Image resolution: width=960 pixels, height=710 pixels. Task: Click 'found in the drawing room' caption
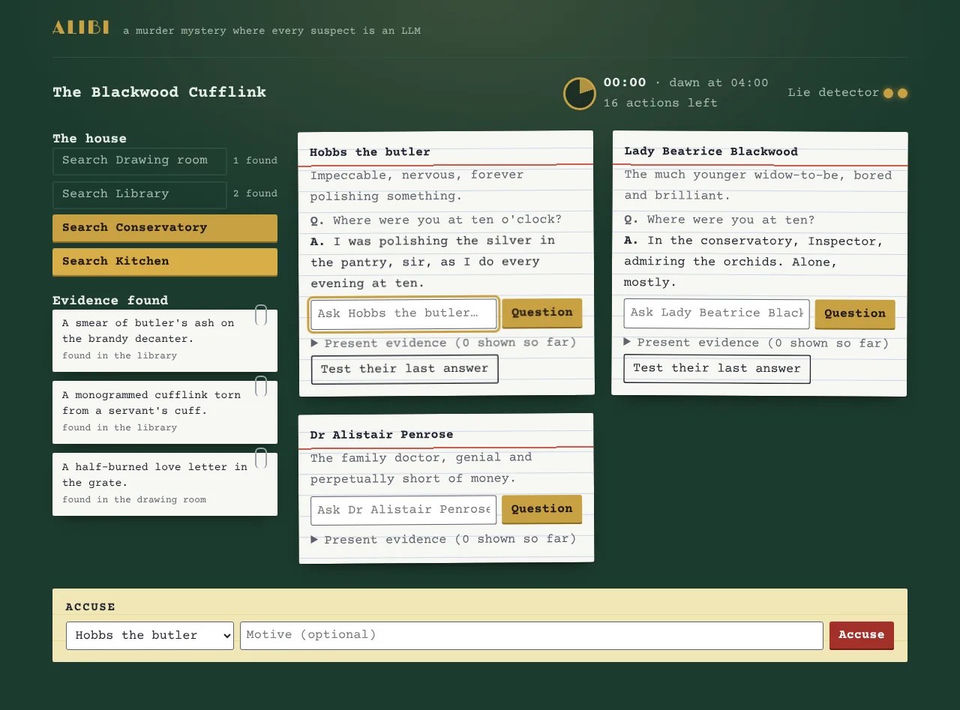[x=134, y=499]
